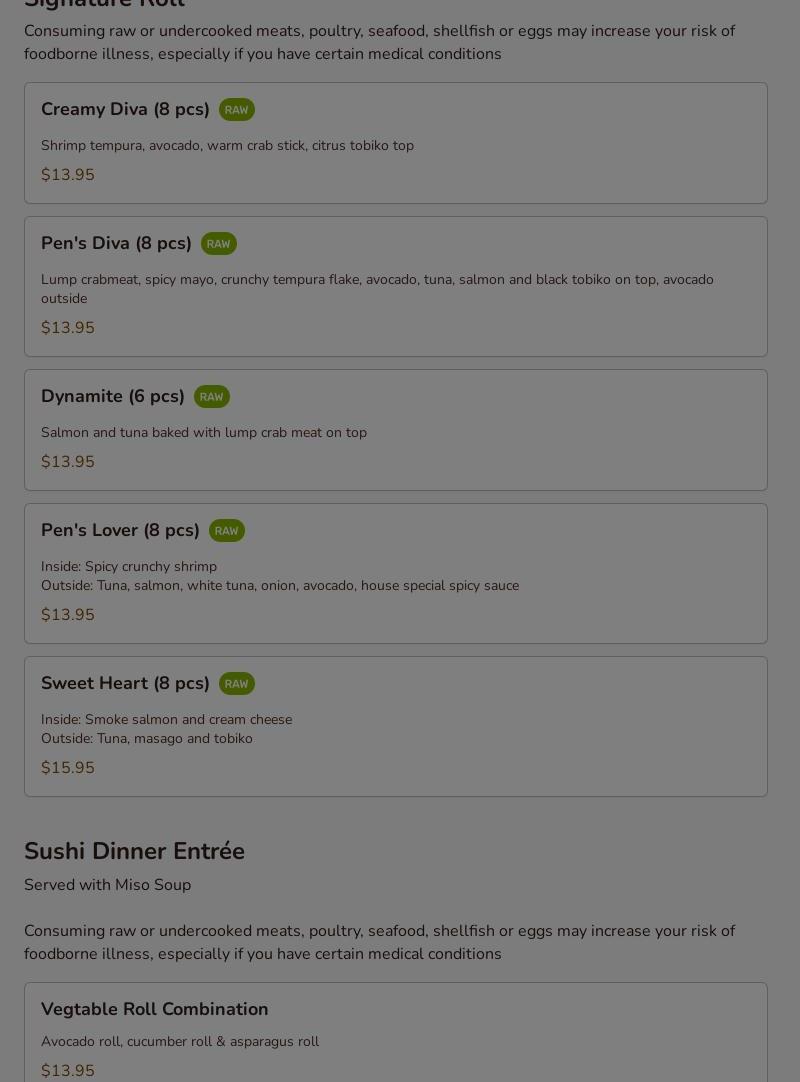Screen dimensions: 800x1082
Task: Click the Inside: Spicy crunchy shrimp line
Action: point(128,567)
